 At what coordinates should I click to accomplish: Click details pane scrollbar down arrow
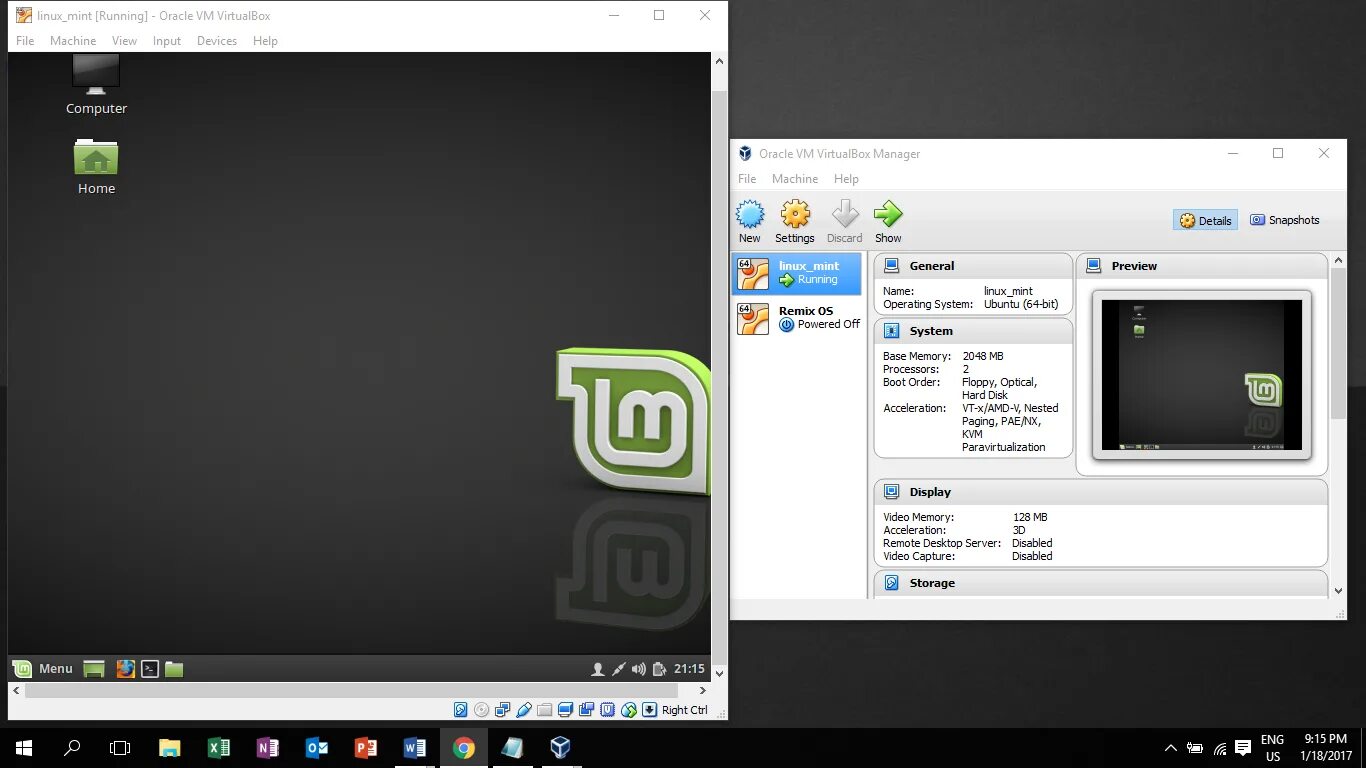point(1339,591)
